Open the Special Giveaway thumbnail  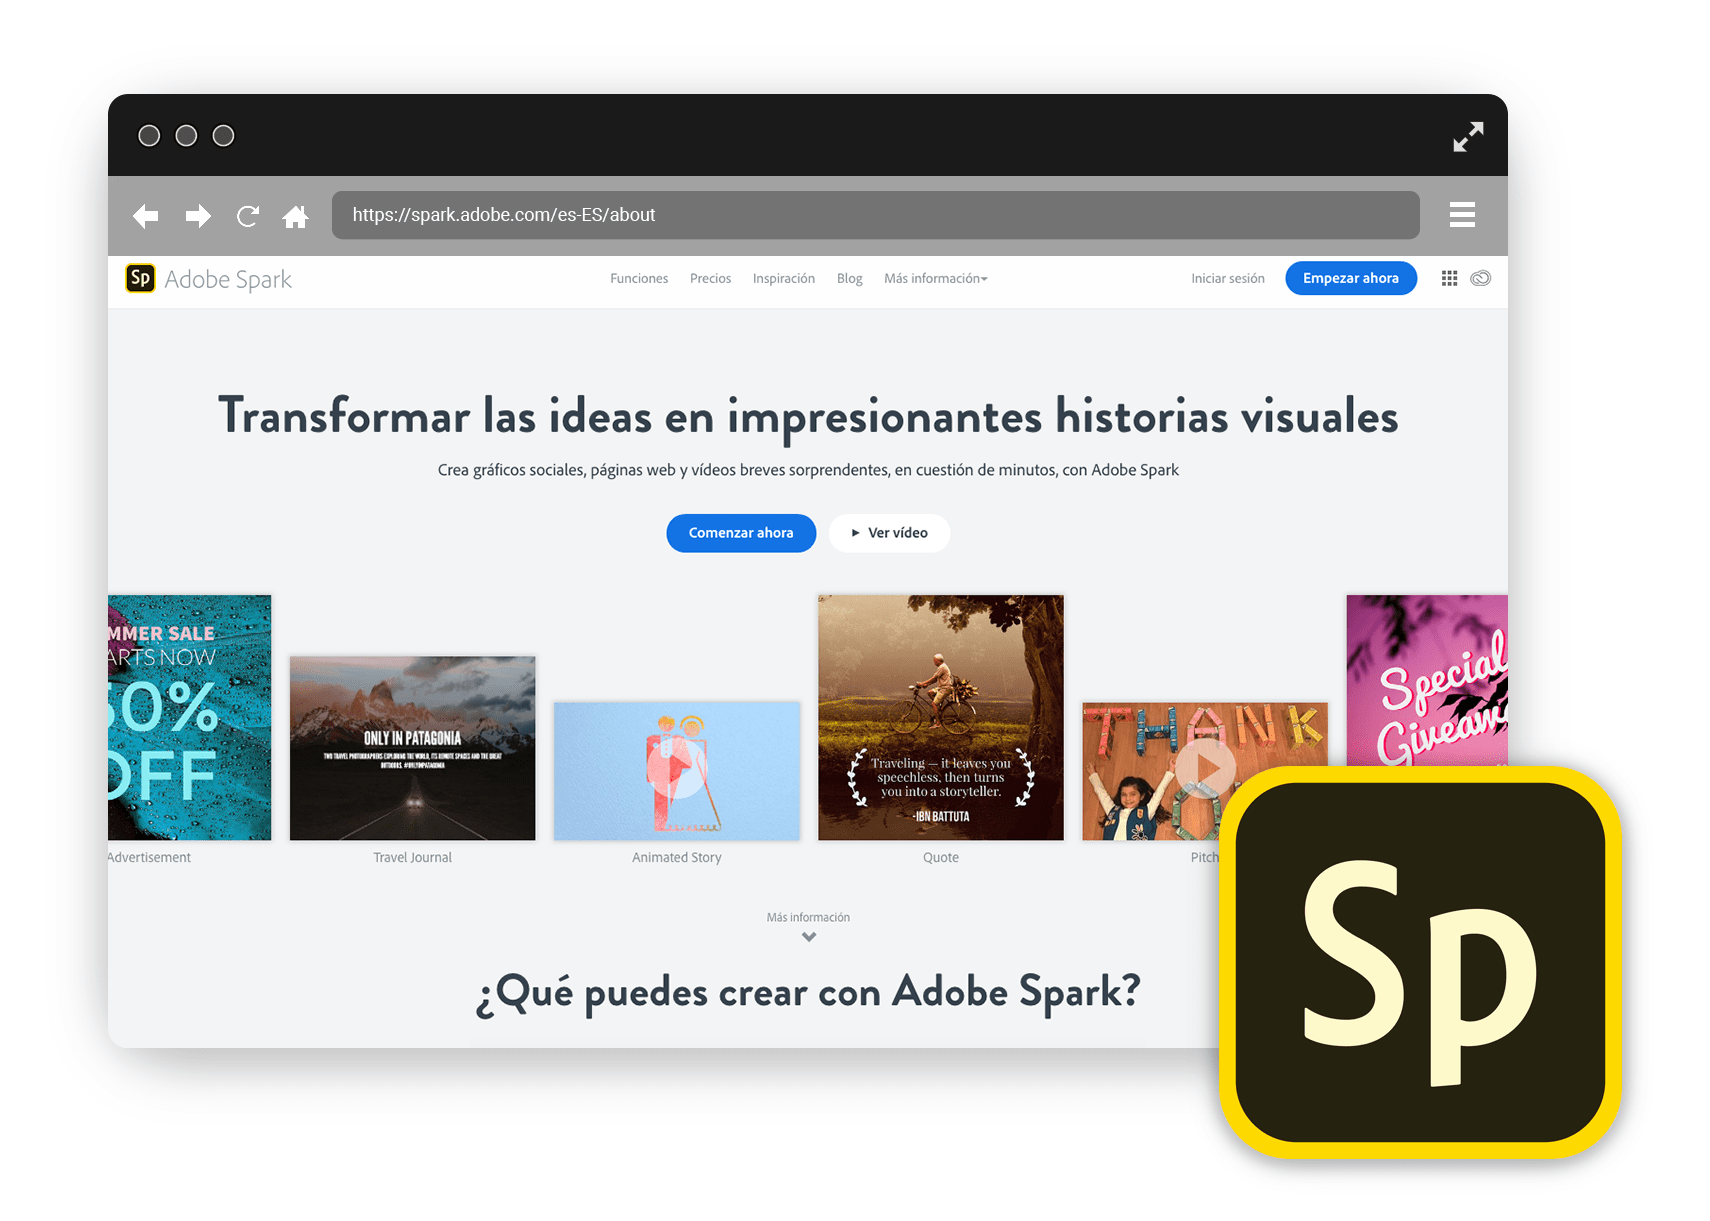(x=1427, y=681)
